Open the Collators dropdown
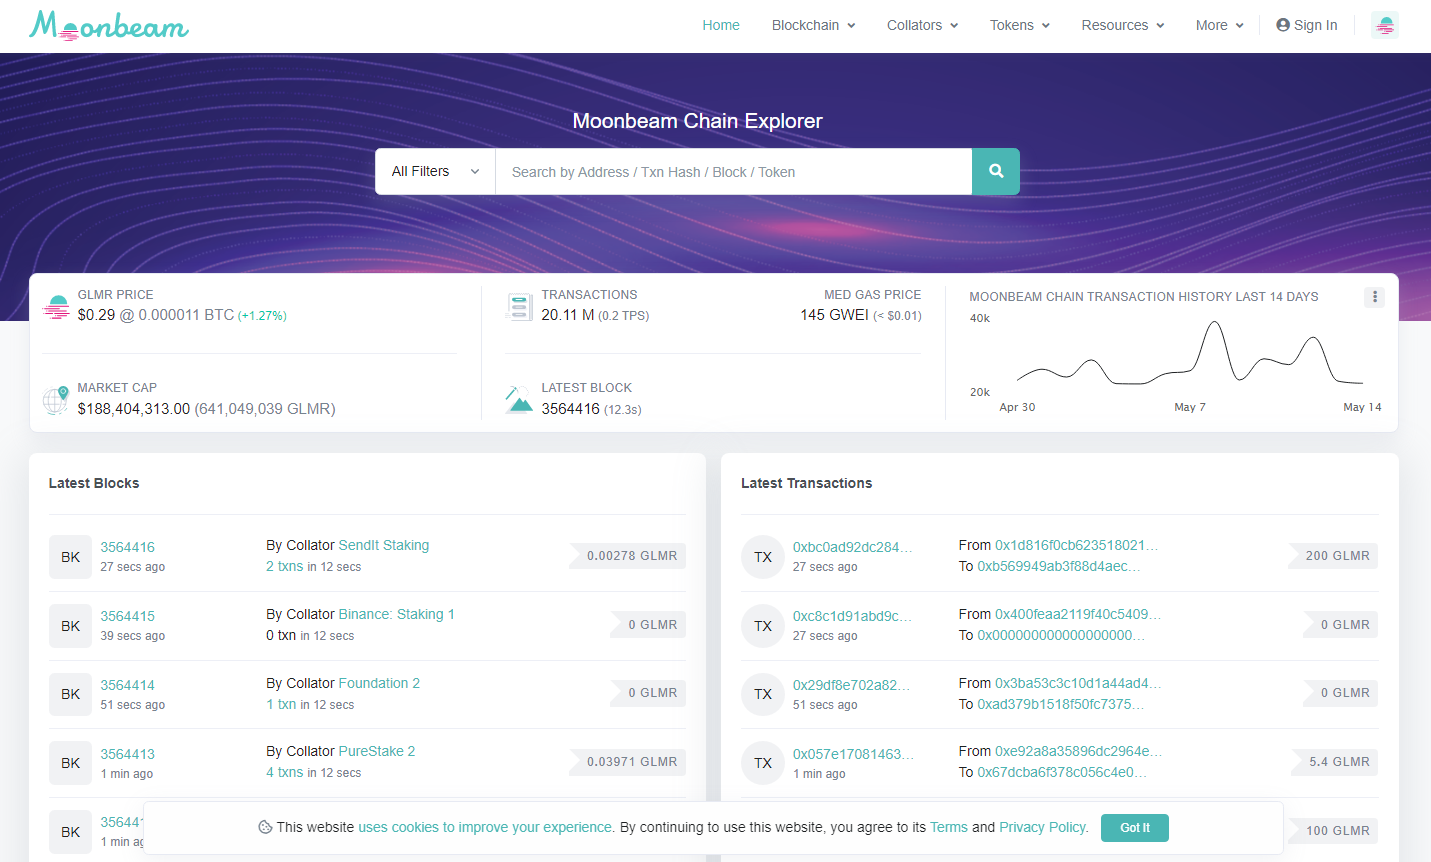 pyautogui.click(x=922, y=25)
